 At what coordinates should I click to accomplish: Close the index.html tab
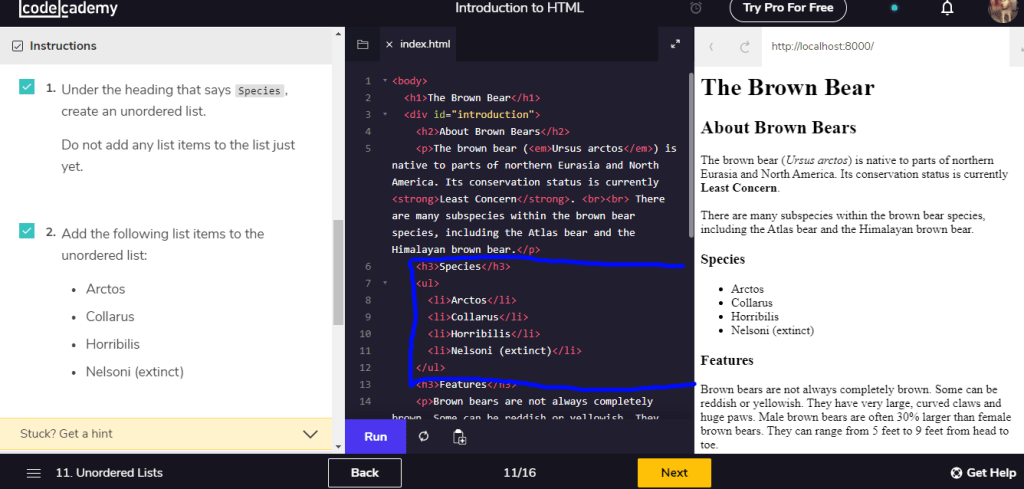pos(389,44)
